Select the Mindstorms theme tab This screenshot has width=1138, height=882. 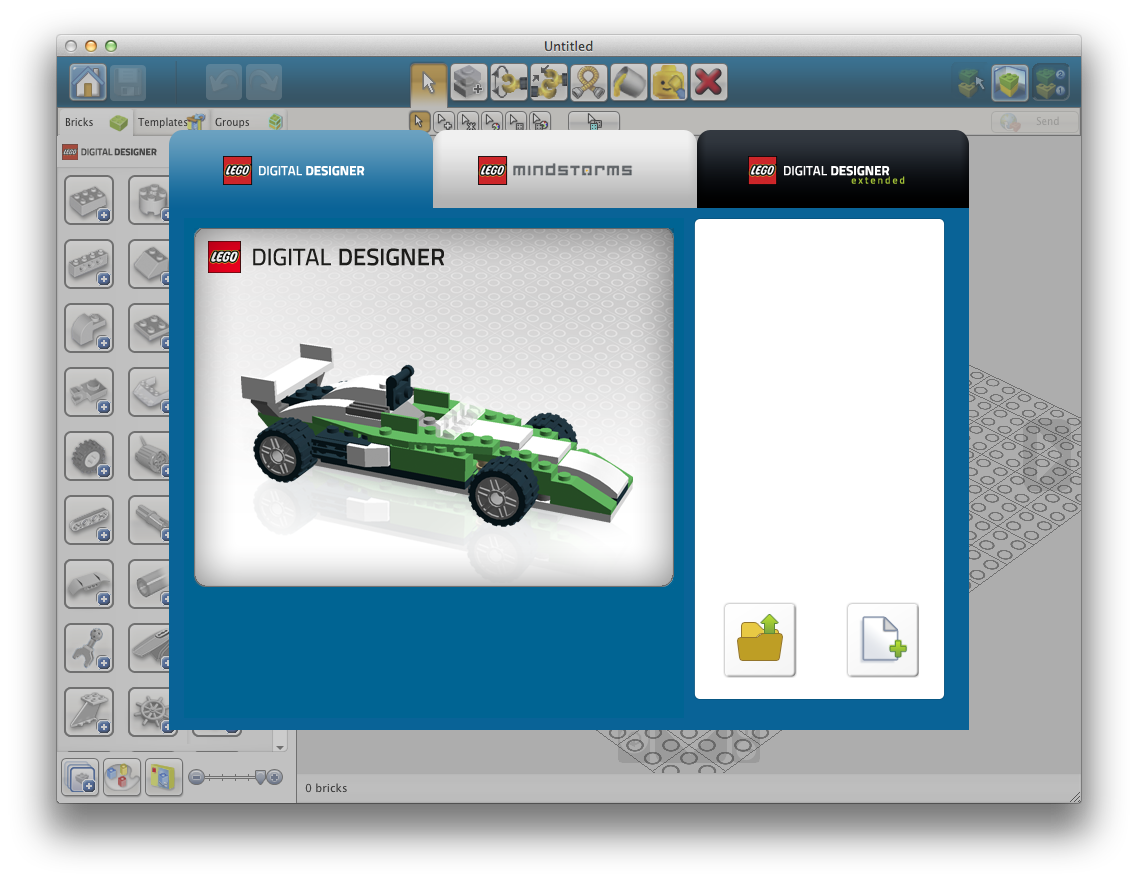[564, 170]
